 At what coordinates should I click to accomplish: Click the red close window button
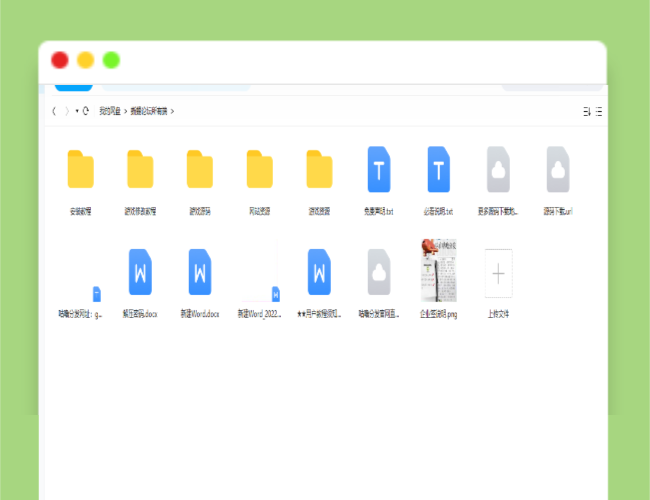[60, 60]
